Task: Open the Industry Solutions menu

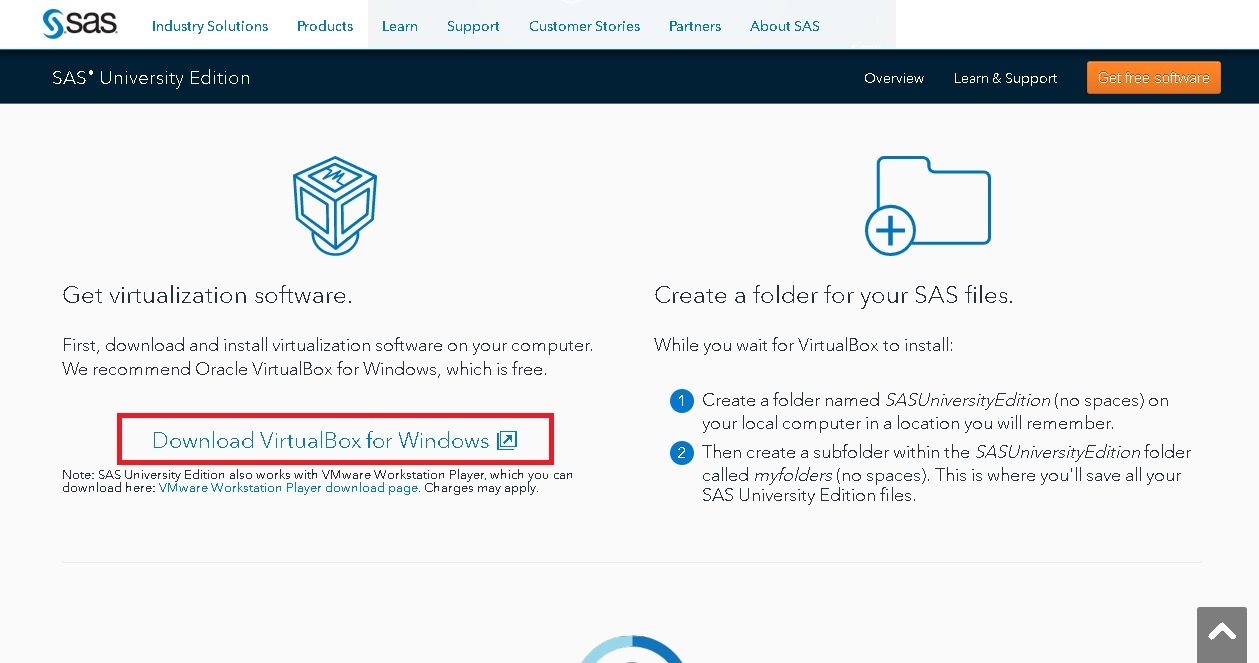Action: pyautogui.click(x=210, y=26)
